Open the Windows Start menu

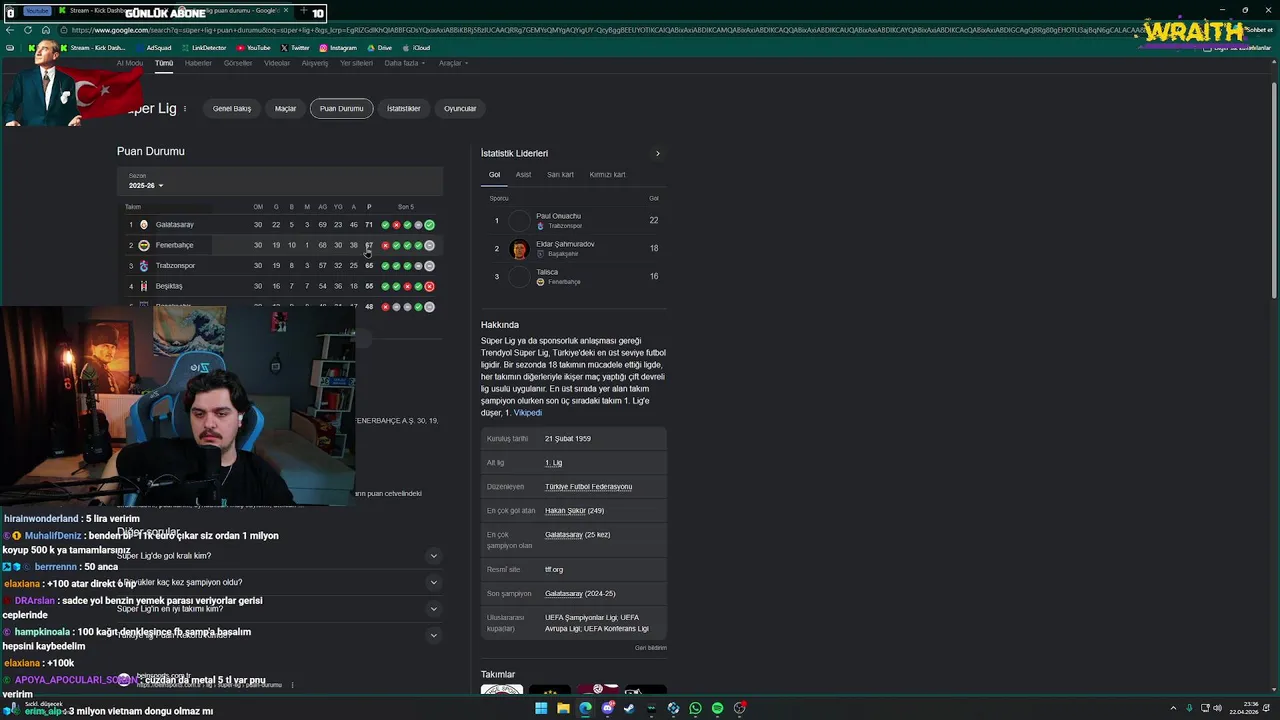(x=541, y=708)
